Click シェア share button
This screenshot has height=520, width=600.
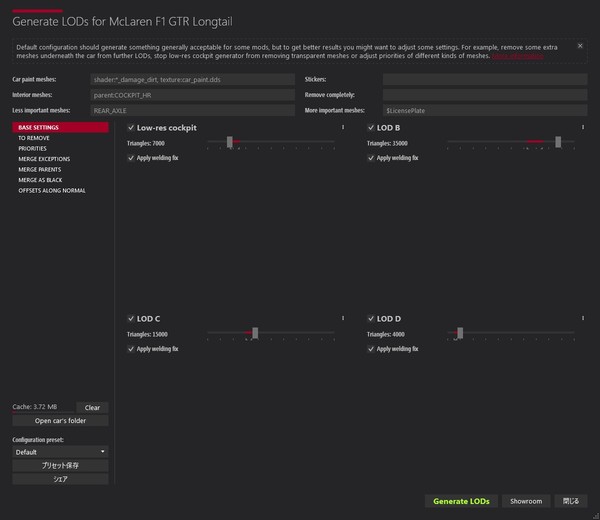(60, 479)
